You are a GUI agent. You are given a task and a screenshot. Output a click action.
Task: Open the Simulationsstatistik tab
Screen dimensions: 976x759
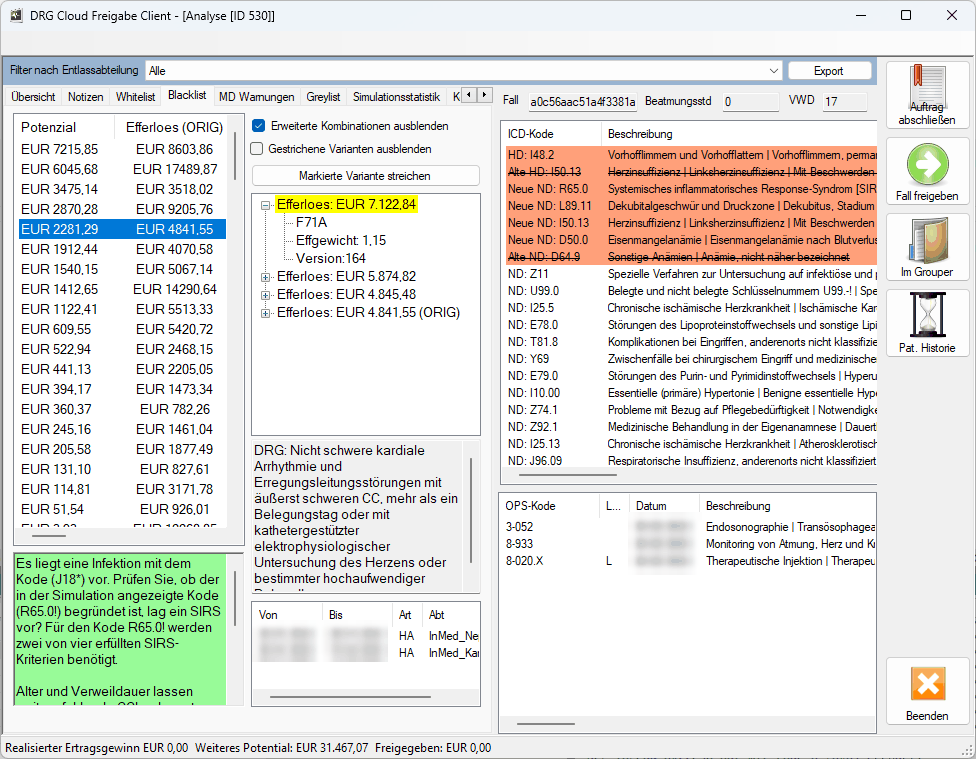(396, 97)
